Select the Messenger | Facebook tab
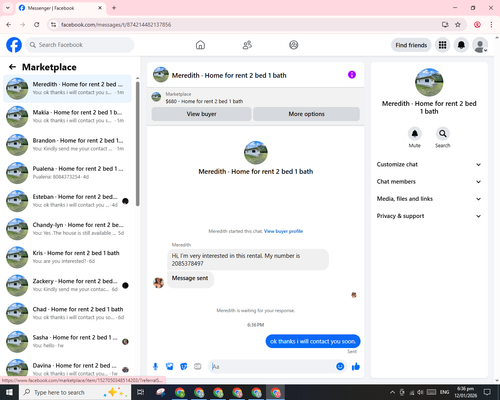Viewport: 500px width, 400px height. [x=61, y=8]
